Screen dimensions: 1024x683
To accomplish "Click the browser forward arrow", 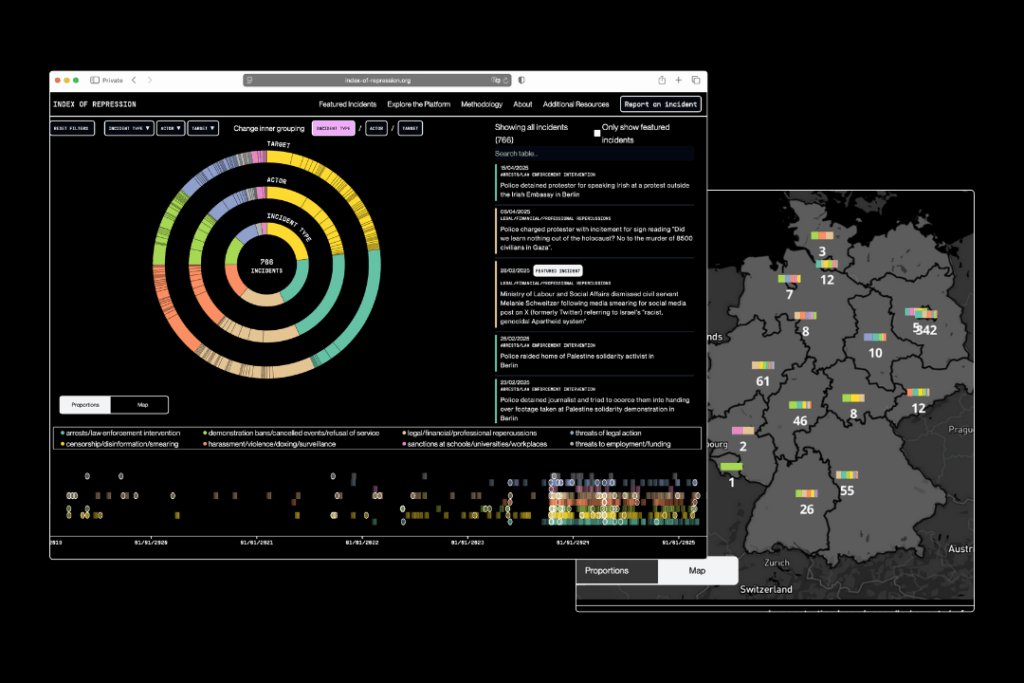I will click(x=148, y=80).
